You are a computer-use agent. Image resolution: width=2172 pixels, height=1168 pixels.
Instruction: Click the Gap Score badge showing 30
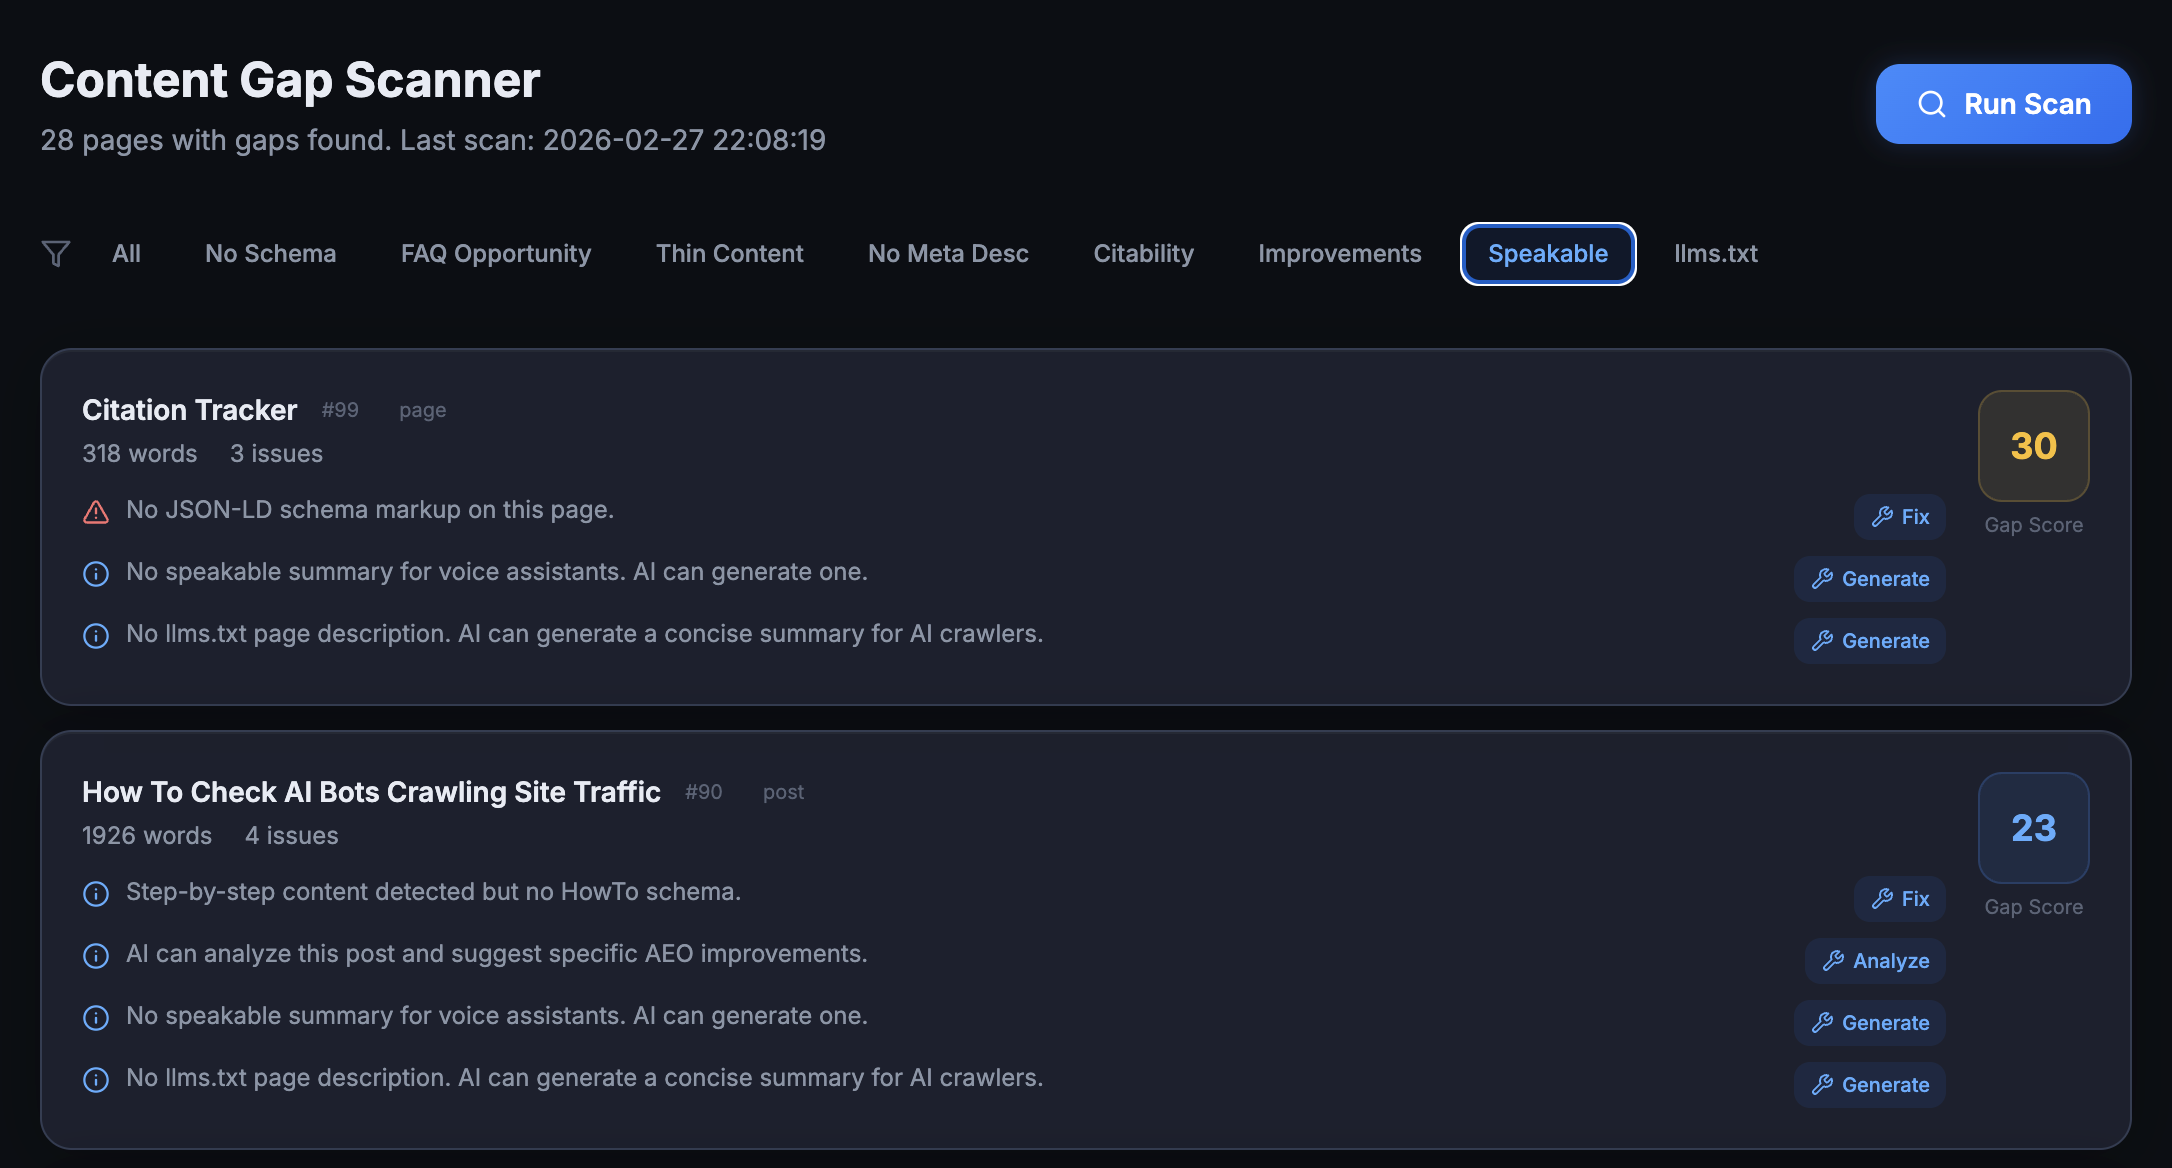tap(2033, 446)
